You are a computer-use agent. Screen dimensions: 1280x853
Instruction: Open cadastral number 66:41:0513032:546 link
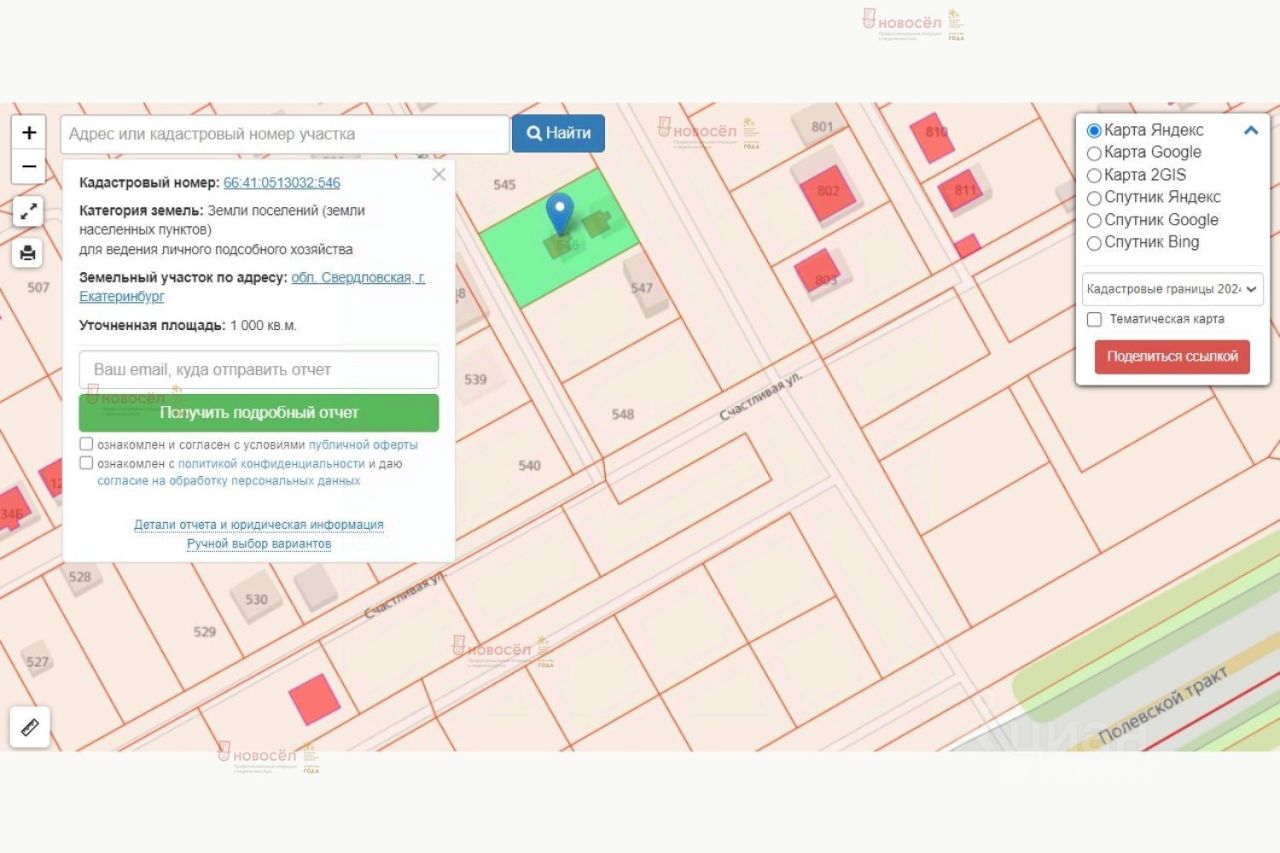282,183
